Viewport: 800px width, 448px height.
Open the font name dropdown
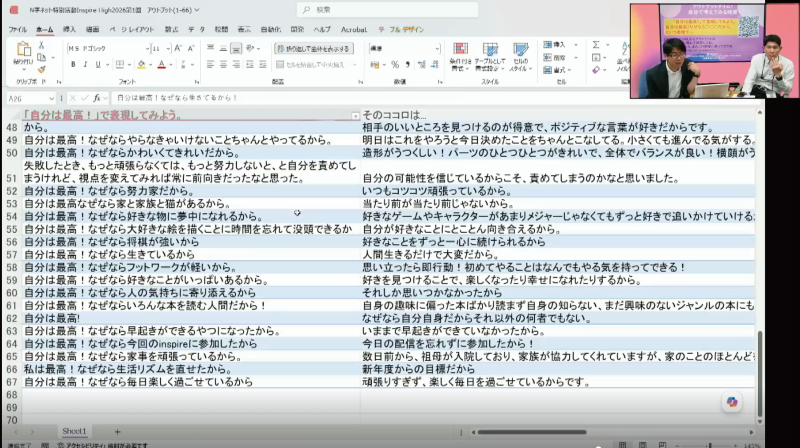pos(147,48)
